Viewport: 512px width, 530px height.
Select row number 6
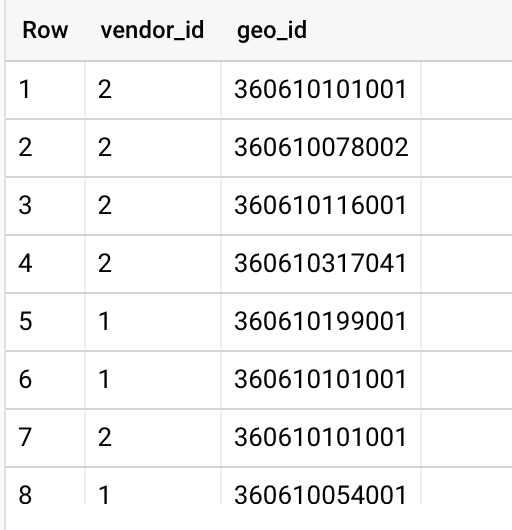[x=25, y=379]
